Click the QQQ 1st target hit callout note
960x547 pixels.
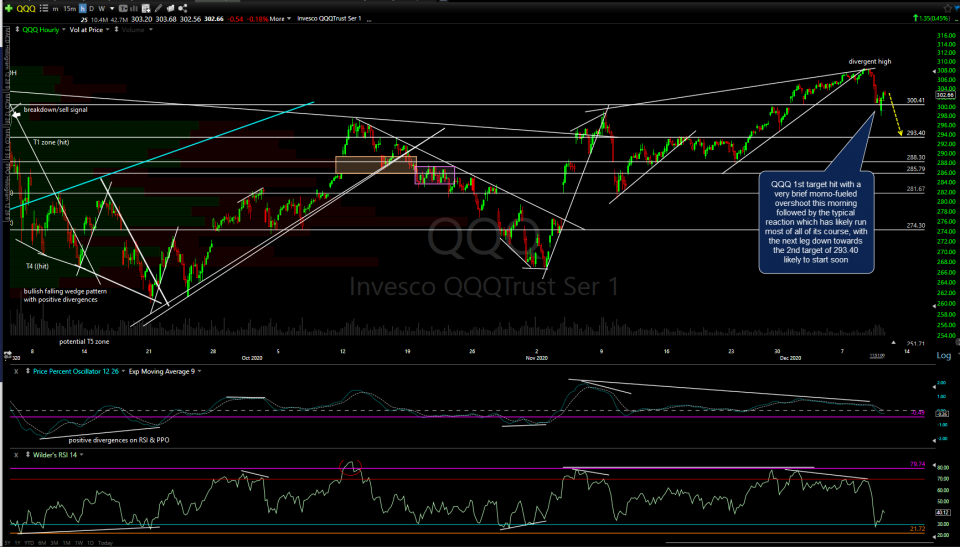(x=816, y=222)
